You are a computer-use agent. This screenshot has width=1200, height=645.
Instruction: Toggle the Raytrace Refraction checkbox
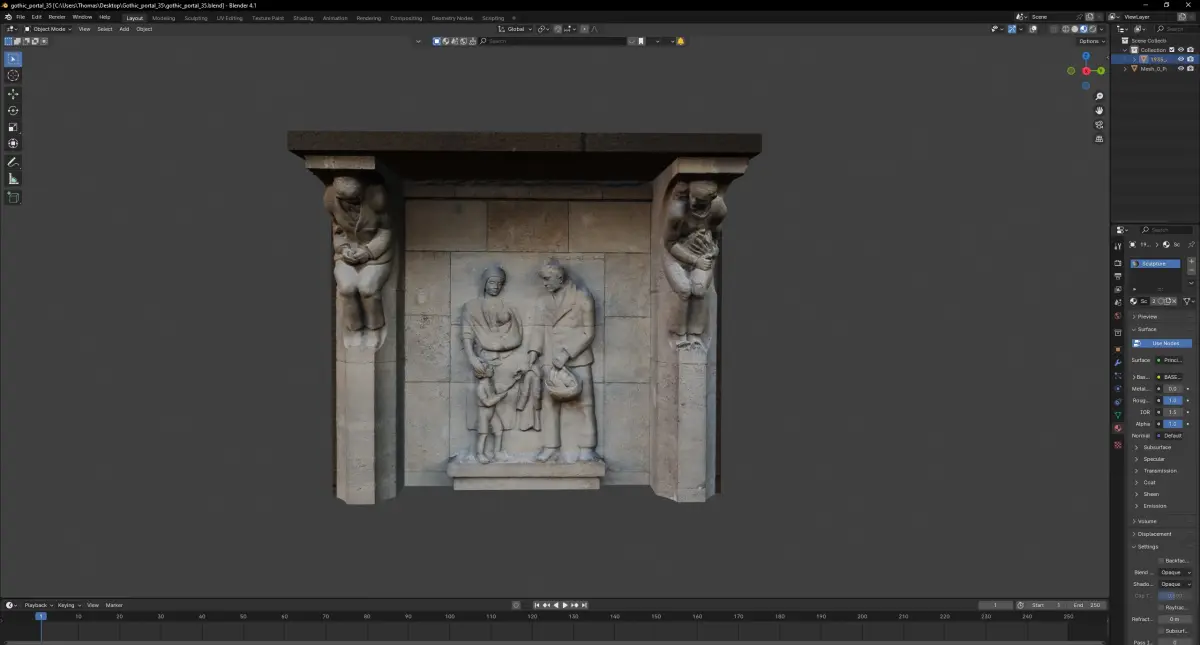[1161, 607]
